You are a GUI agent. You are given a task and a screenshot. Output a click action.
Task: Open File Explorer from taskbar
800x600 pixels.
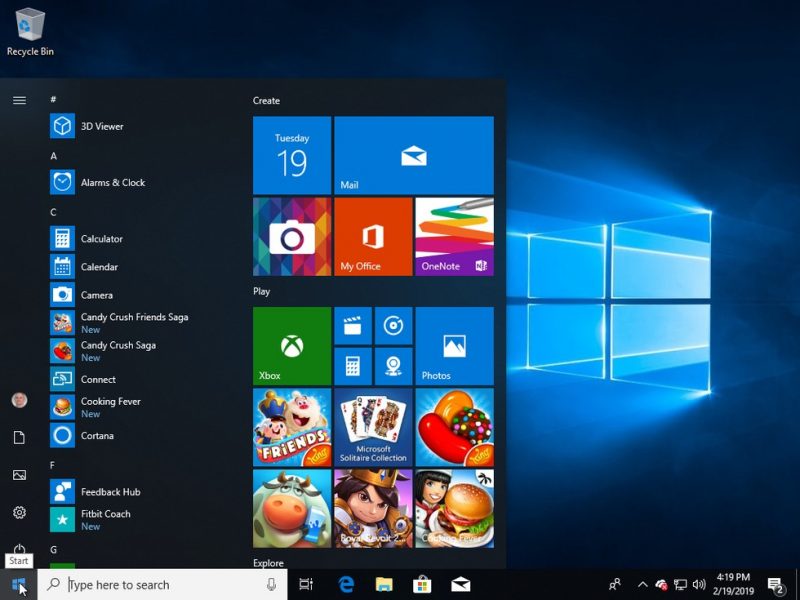click(384, 585)
